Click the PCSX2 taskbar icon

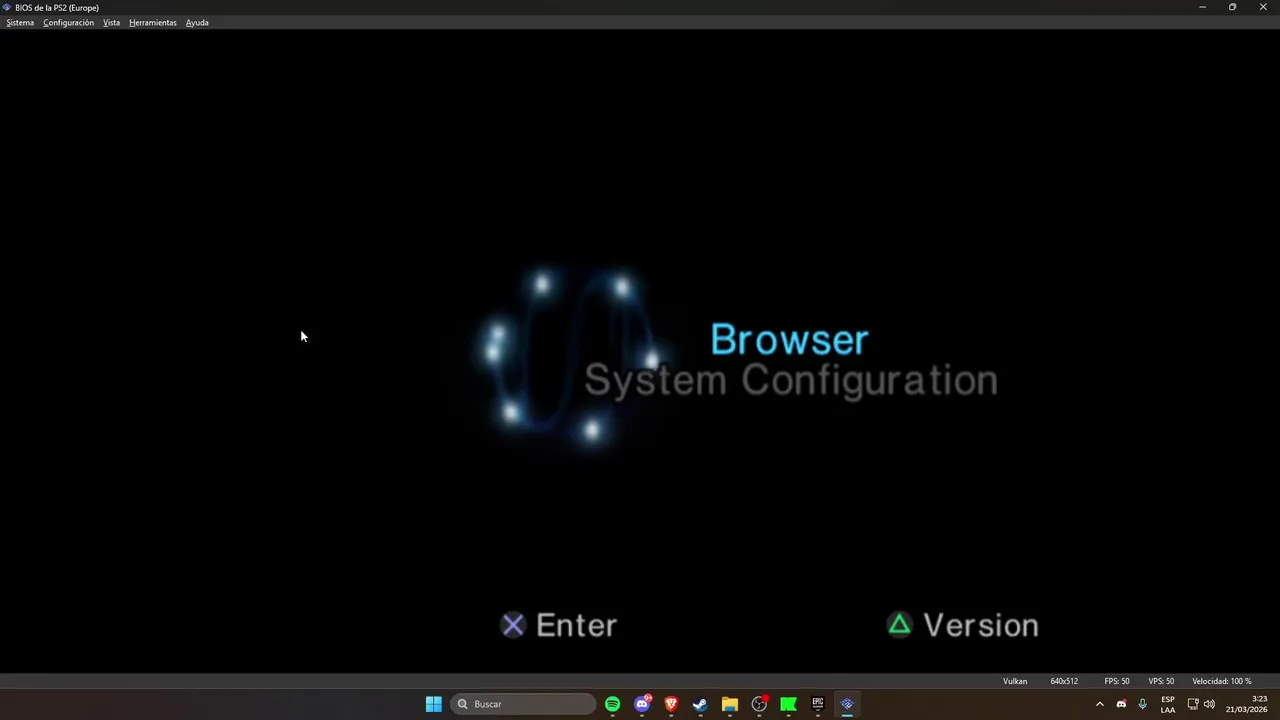(847, 704)
